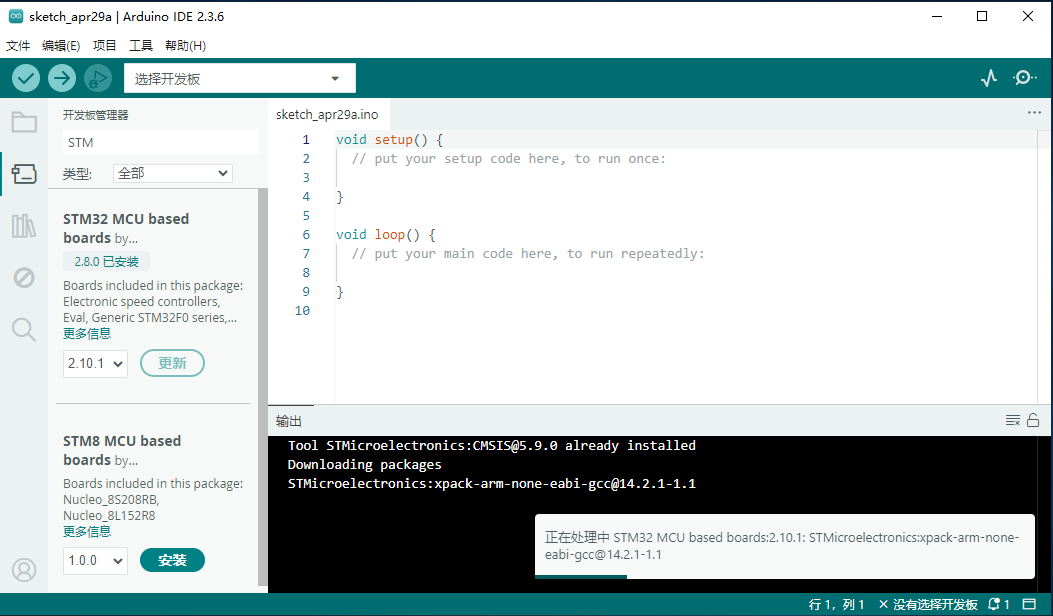This screenshot has width=1053, height=616.
Task: Open the Search magnifier sidebar icon
Action: [24, 329]
